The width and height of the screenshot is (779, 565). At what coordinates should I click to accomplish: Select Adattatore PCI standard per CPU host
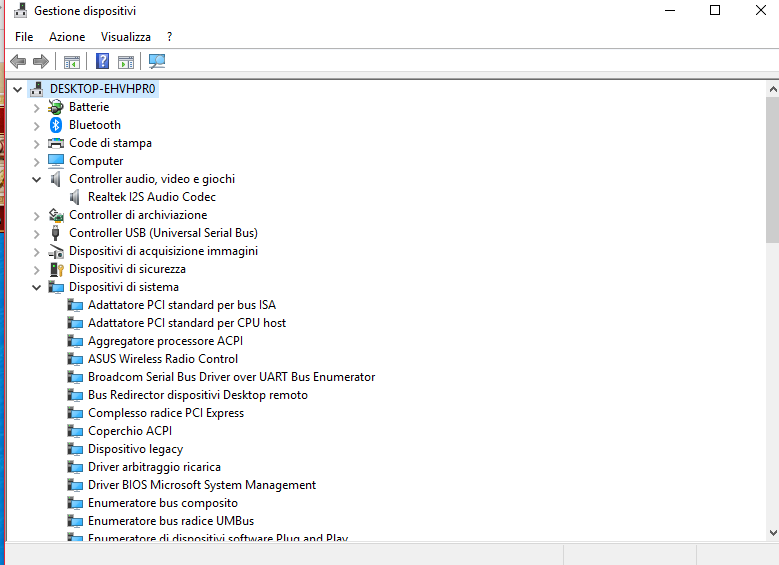point(187,323)
